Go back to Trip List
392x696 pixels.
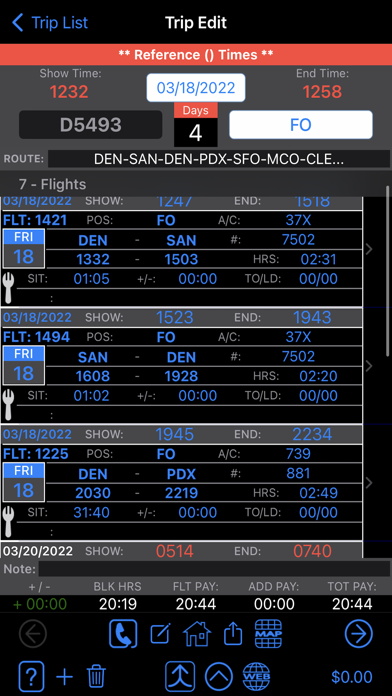(50, 22)
